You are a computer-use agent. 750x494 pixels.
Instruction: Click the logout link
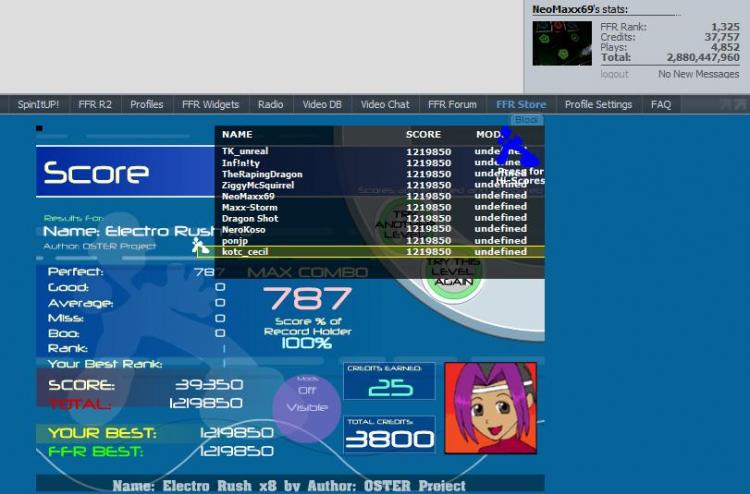(x=615, y=74)
